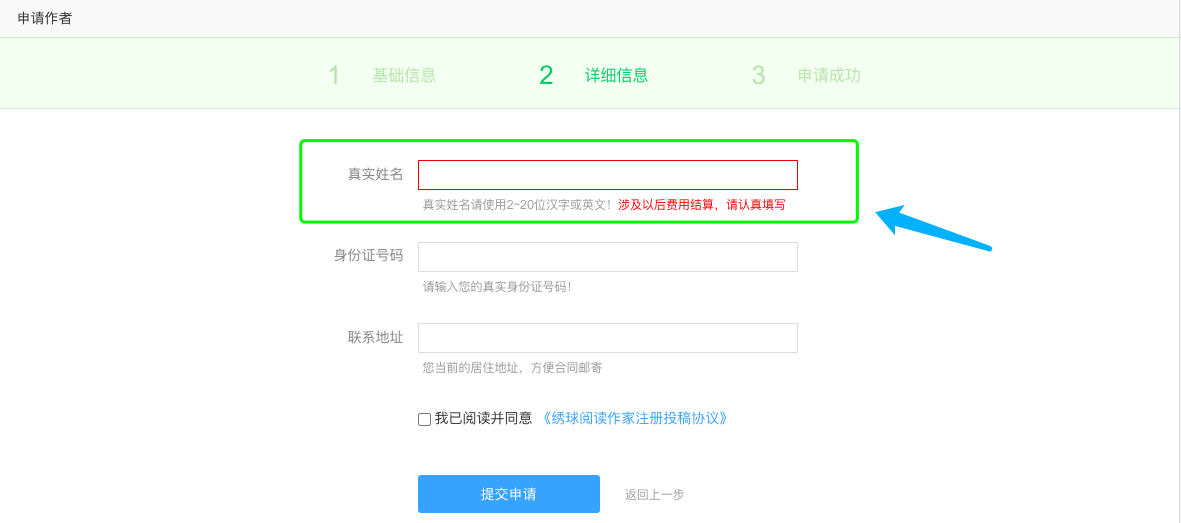Go back via 返回上一步 link

(654, 494)
